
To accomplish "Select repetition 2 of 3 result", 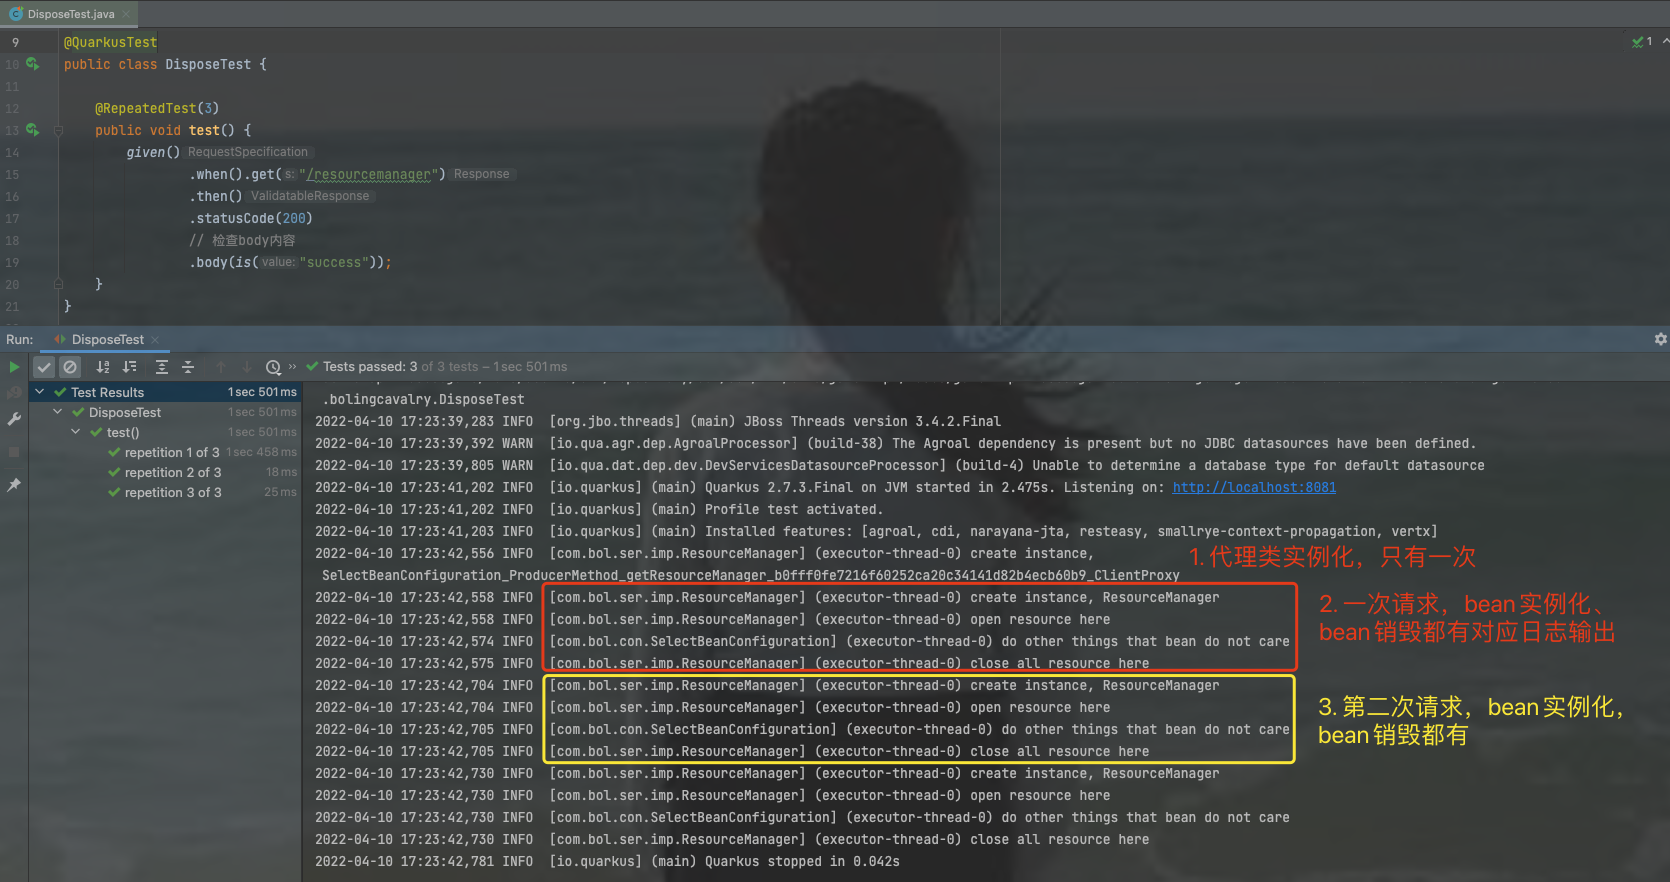I will tap(173, 472).
